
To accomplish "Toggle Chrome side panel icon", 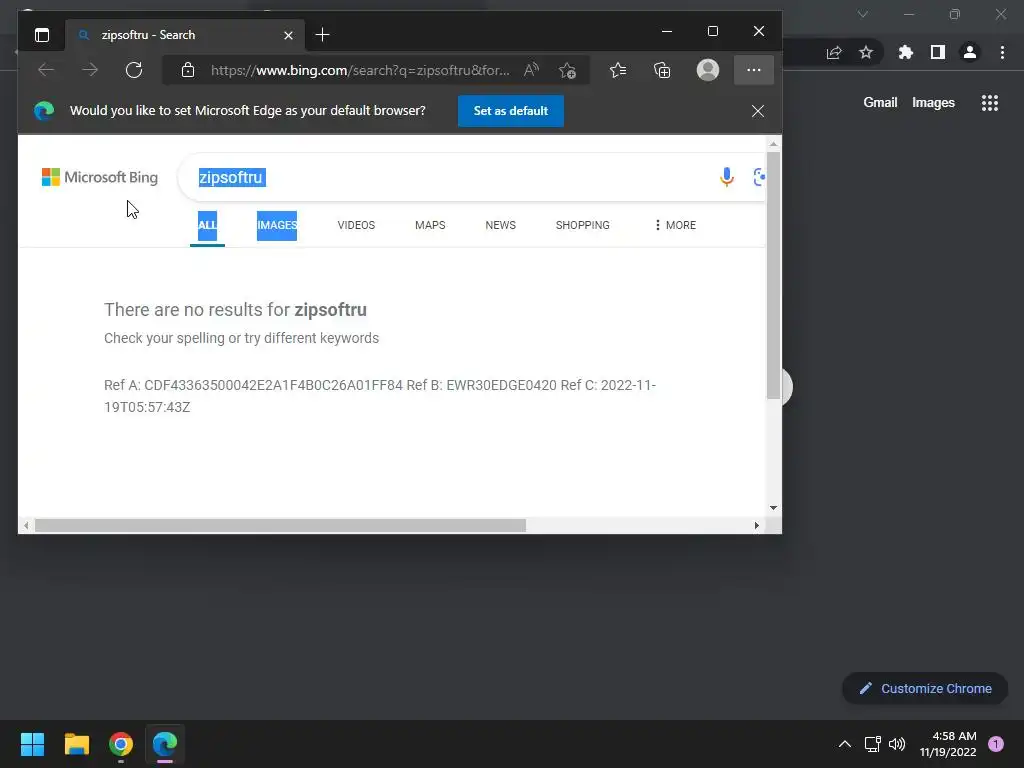I will click(938, 53).
